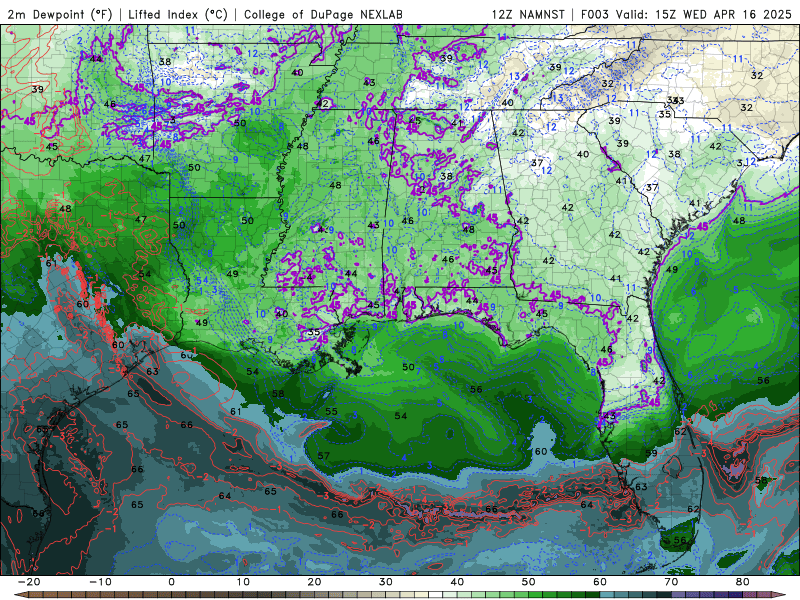This screenshot has height=600, width=800.
Task: Click the "50" label below the color bar
Action: point(529,582)
